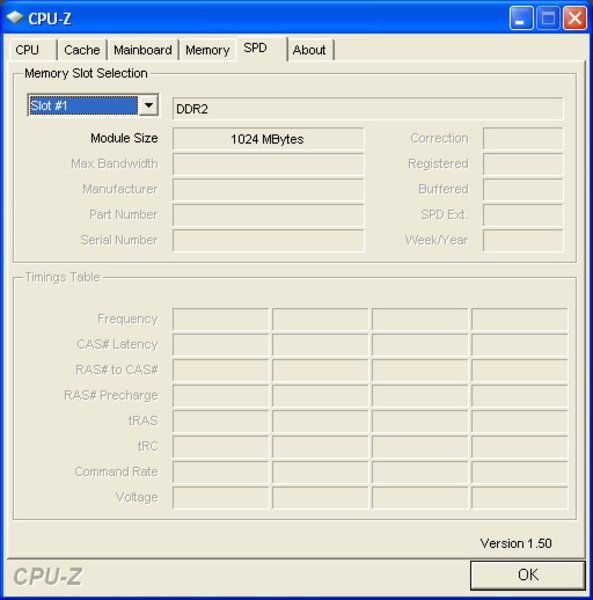Click the Version 1.50 label
This screenshot has height=600, width=593.
tap(516, 543)
